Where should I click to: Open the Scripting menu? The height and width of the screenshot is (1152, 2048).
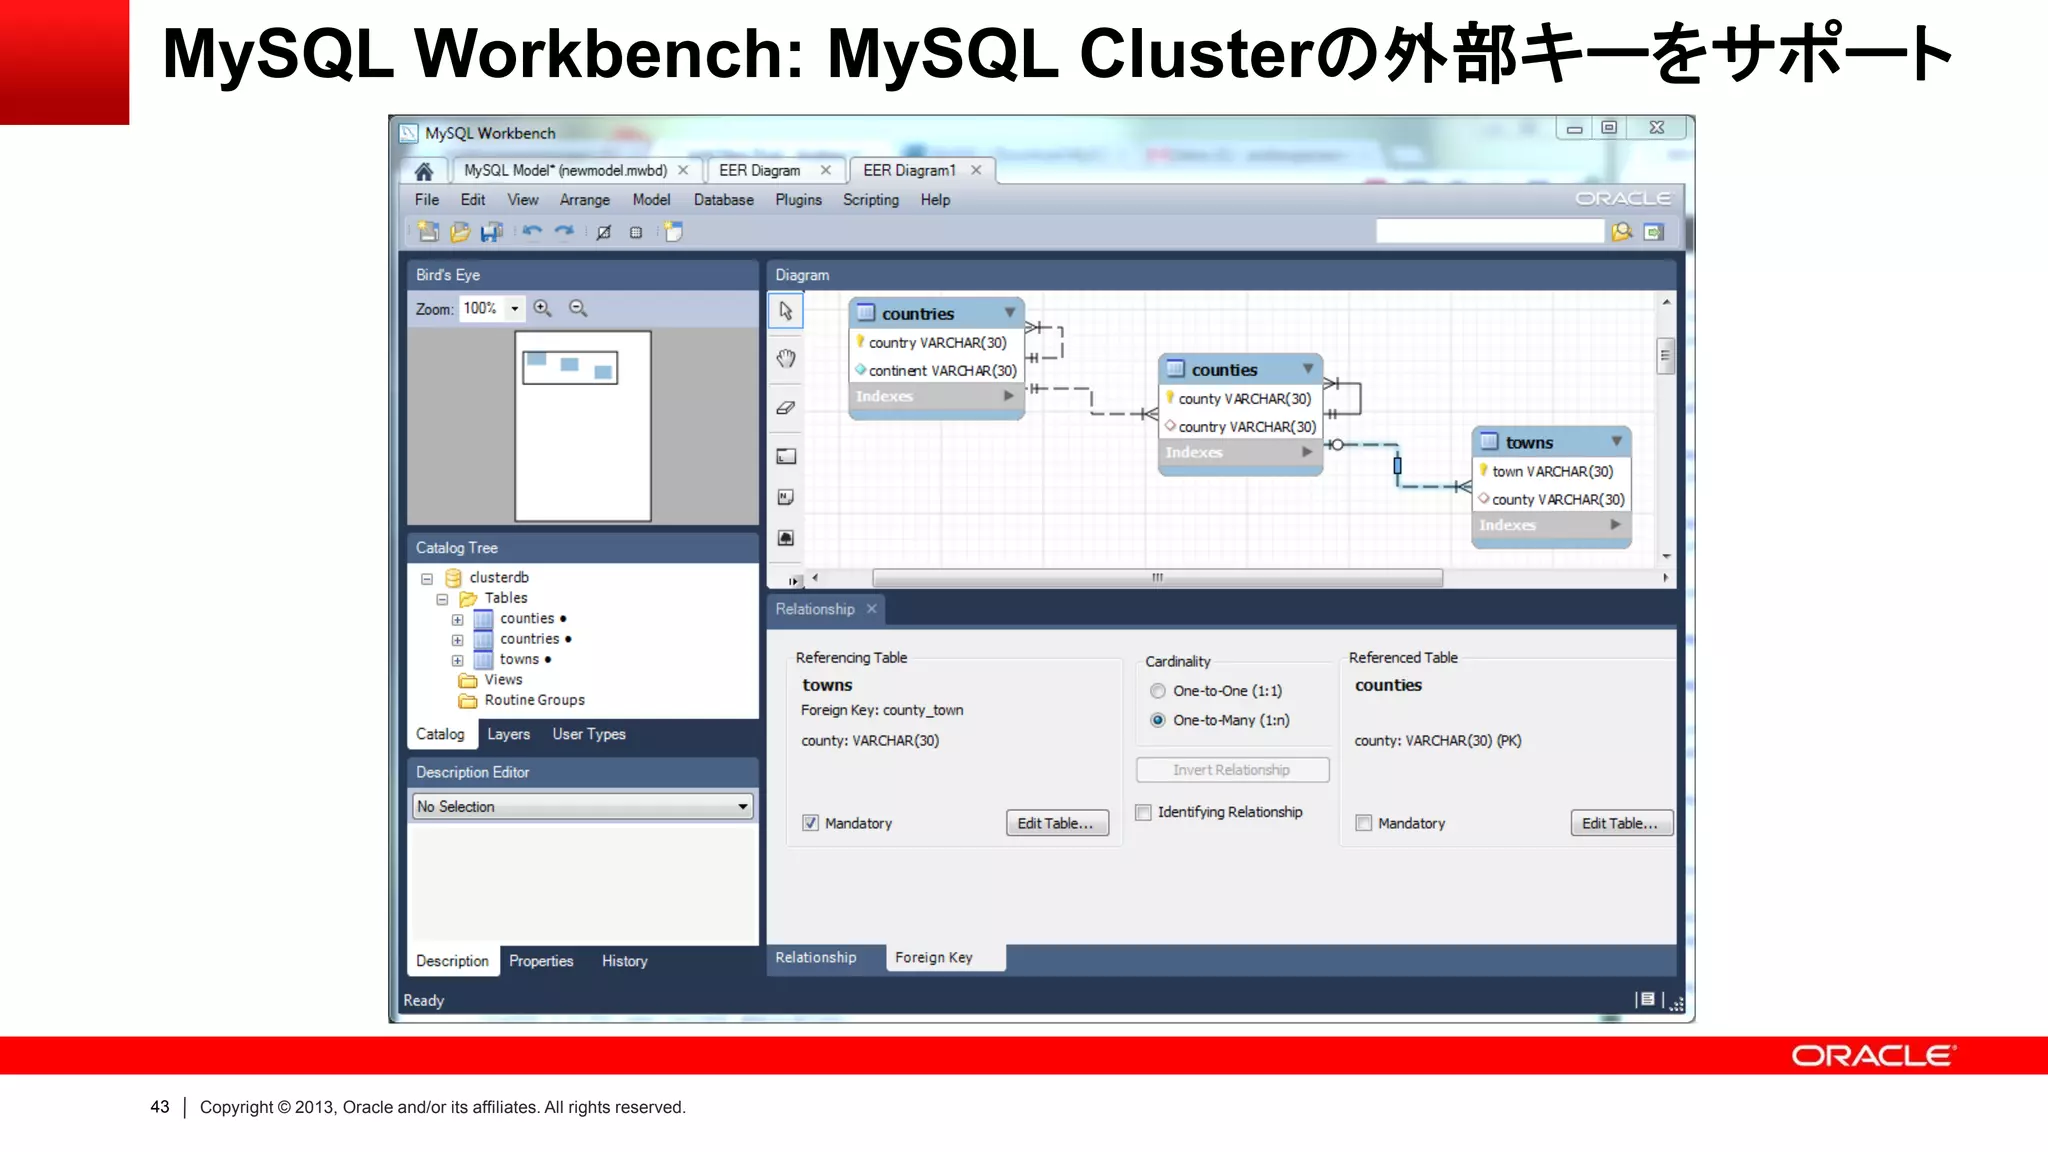pyautogui.click(x=871, y=200)
